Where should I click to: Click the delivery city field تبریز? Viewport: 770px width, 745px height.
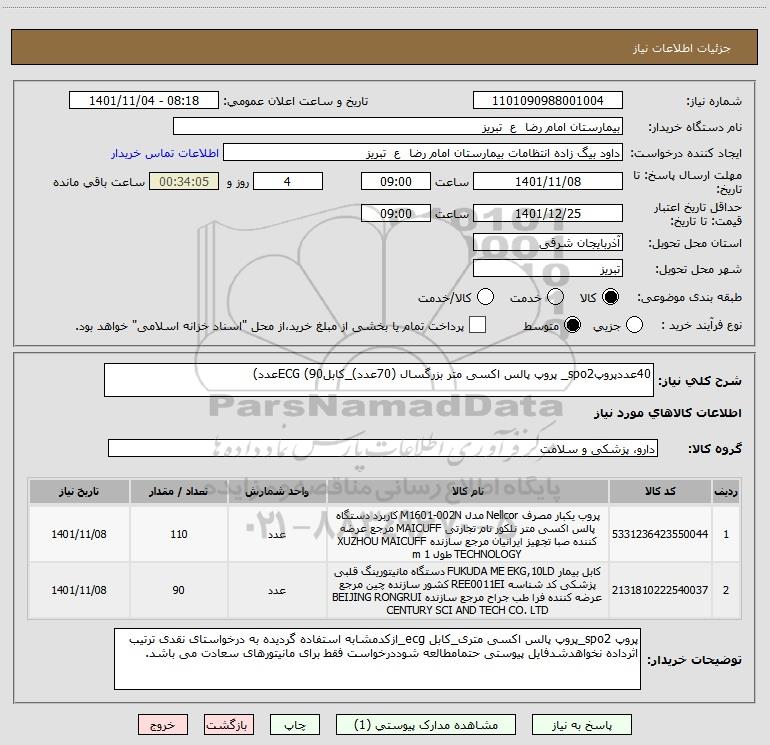point(548,268)
